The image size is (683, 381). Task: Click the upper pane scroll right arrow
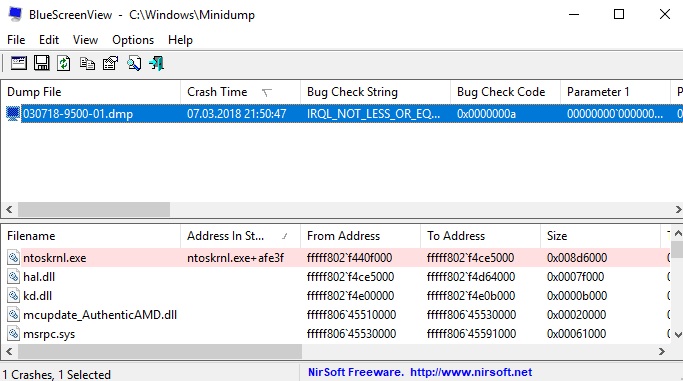point(678,209)
